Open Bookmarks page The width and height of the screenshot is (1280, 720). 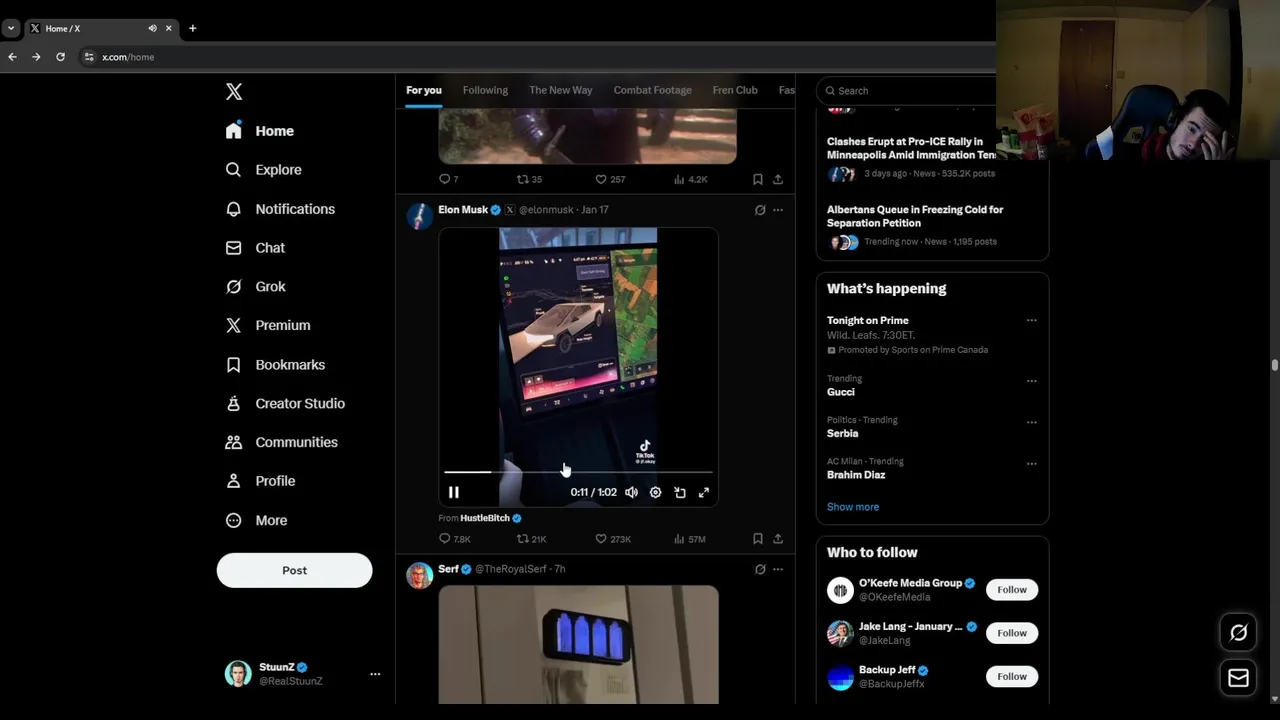276,365
